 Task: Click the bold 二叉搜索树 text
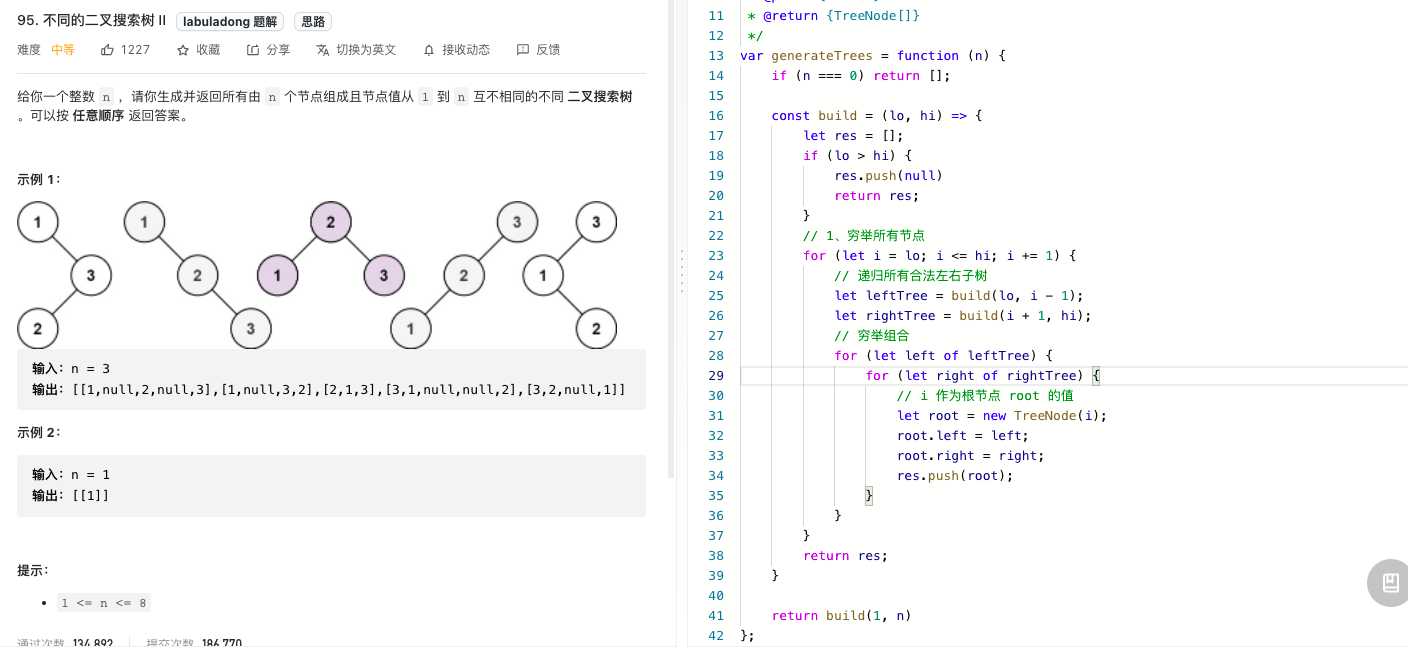coord(600,97)
